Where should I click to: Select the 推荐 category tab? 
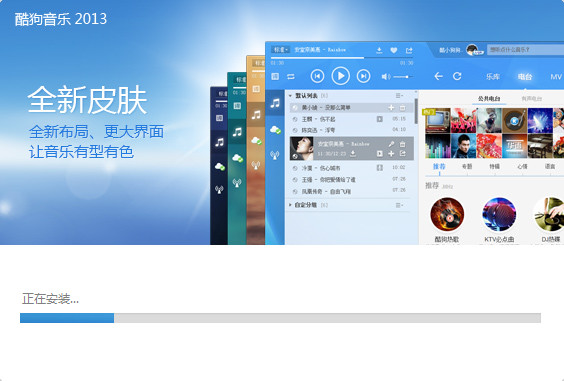pos(439,167)
